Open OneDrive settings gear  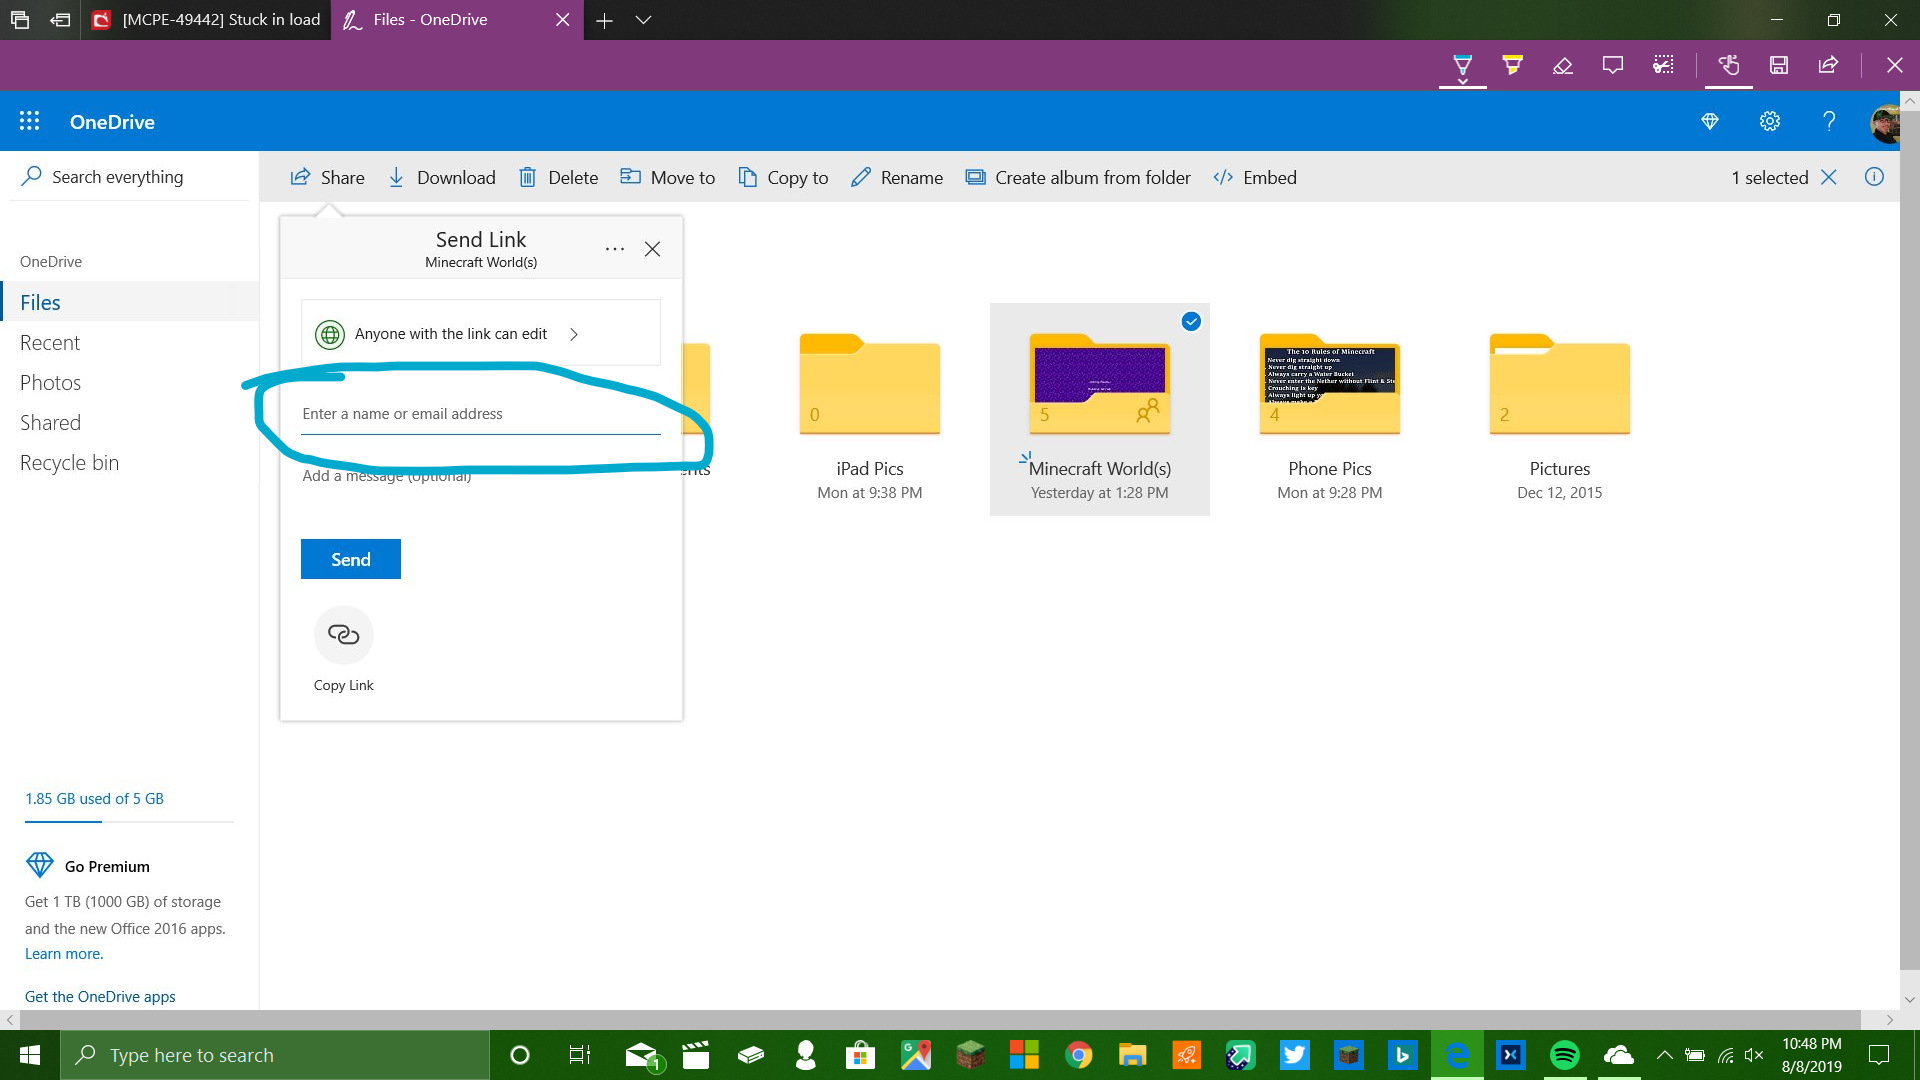1769,122
